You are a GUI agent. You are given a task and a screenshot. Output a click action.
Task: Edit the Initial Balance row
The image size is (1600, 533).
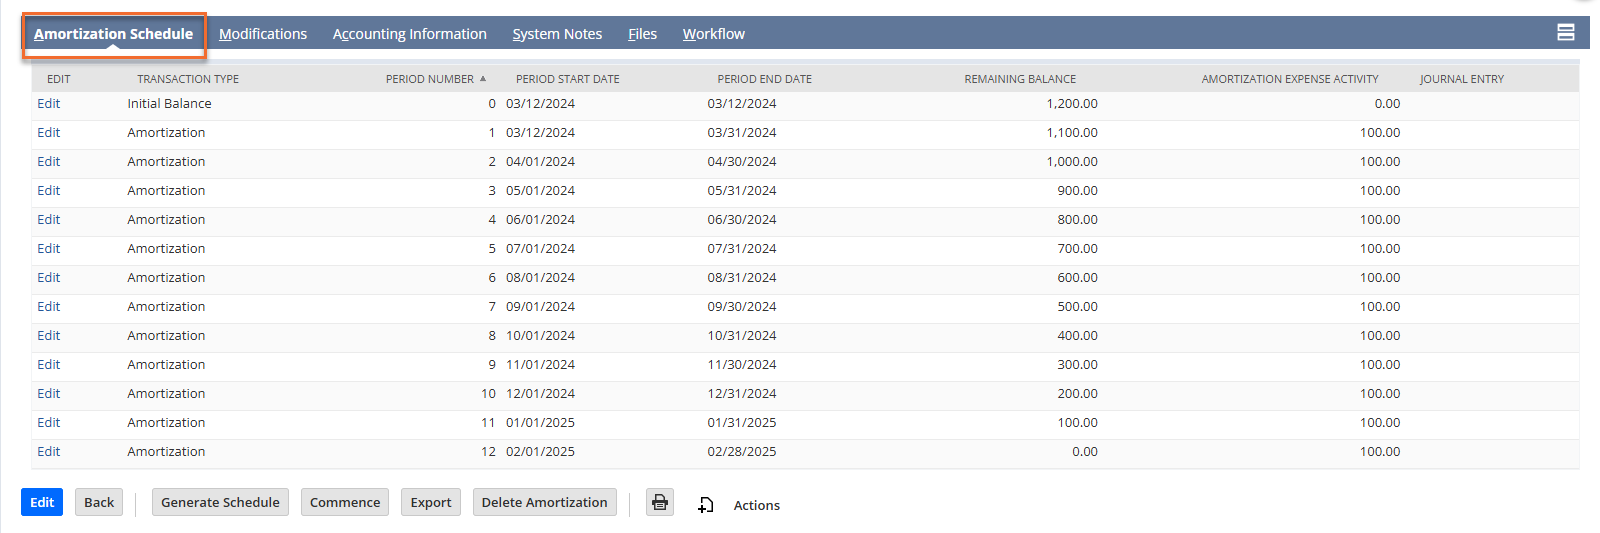(x=48, y=104)
